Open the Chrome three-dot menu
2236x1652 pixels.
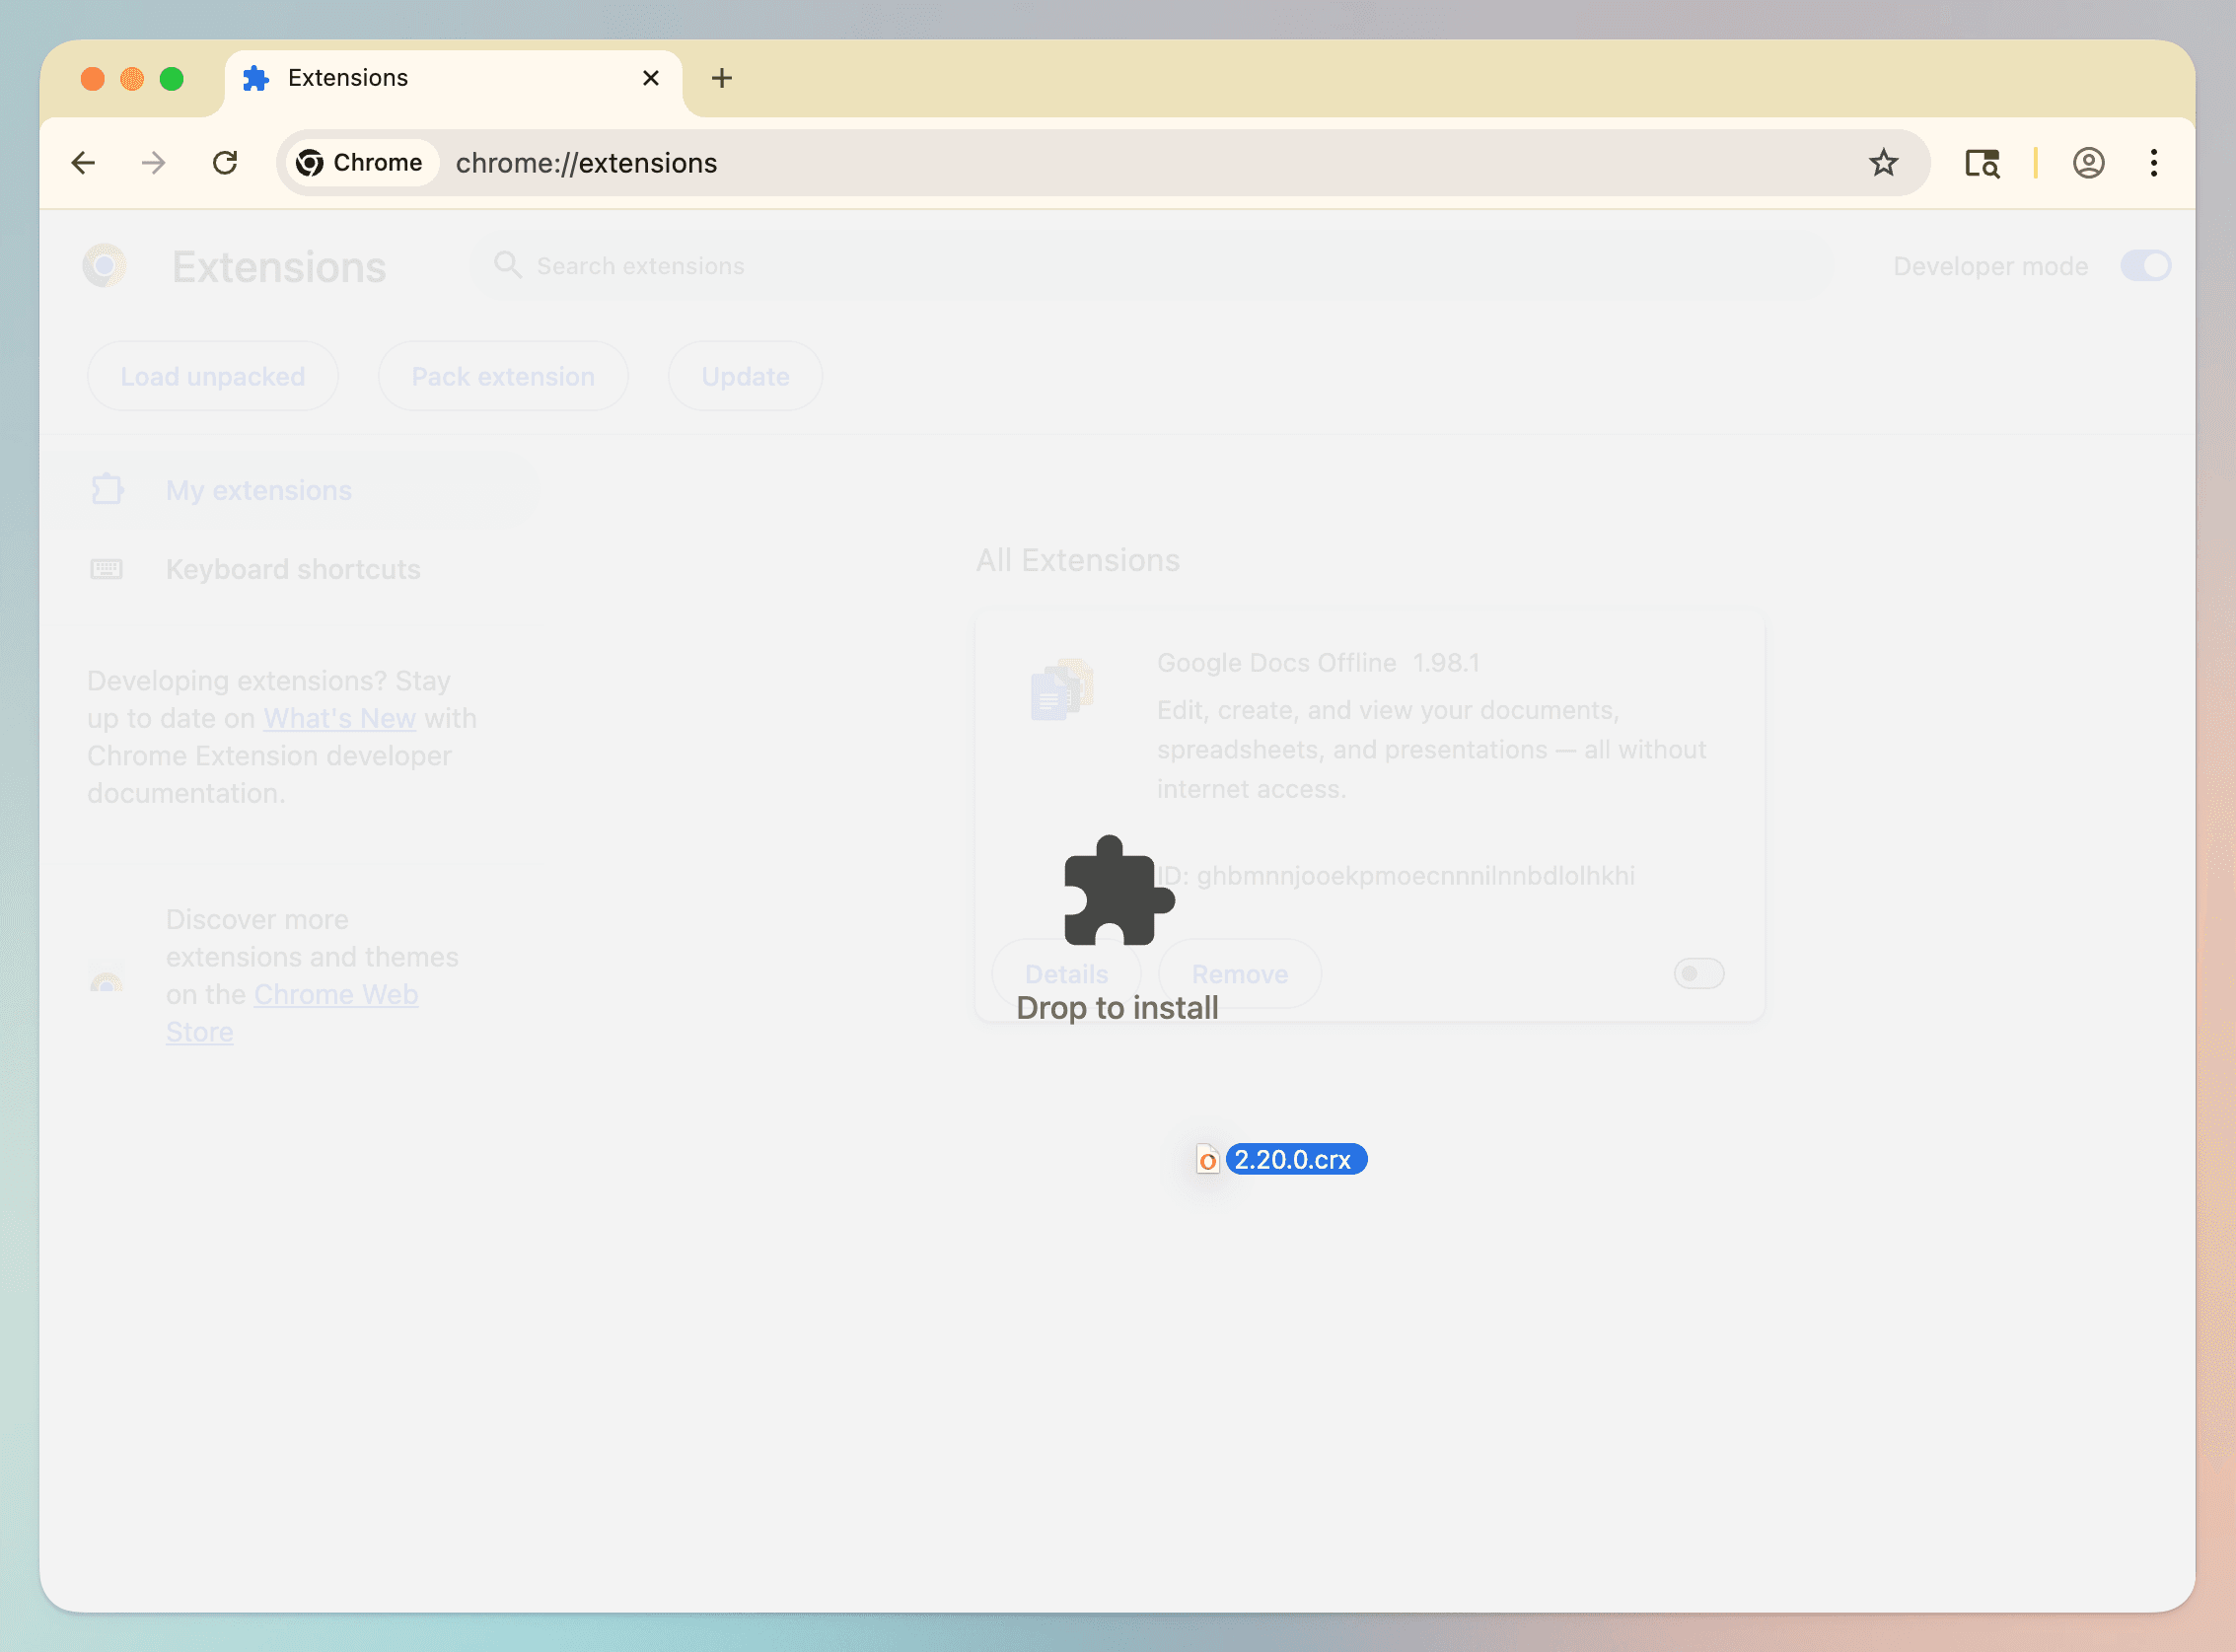pyautogui.click(x=2153, y=163)
